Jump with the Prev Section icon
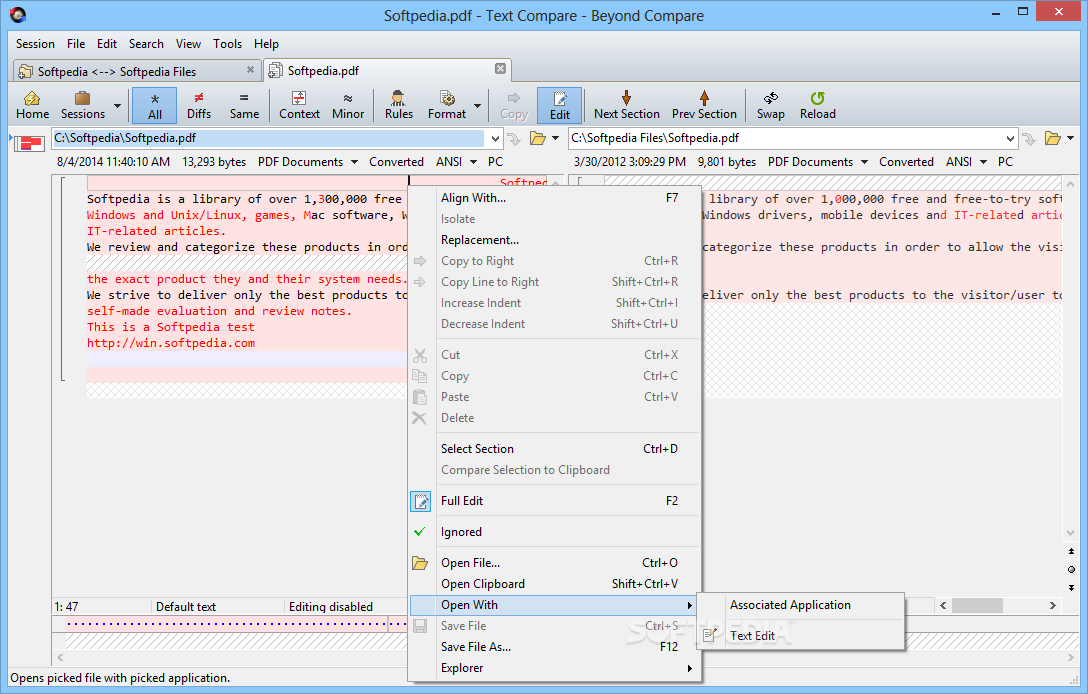The width and height of the screenshot is (1088, 694). [704, 105]
